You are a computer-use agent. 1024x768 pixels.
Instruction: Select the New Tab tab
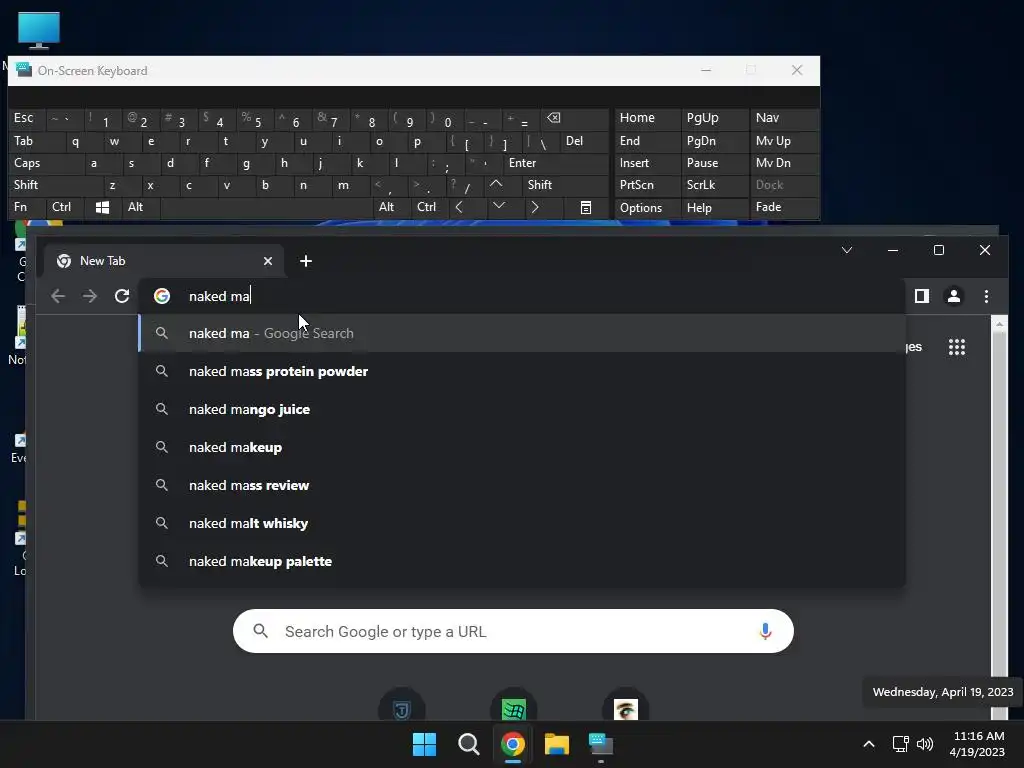163,261
